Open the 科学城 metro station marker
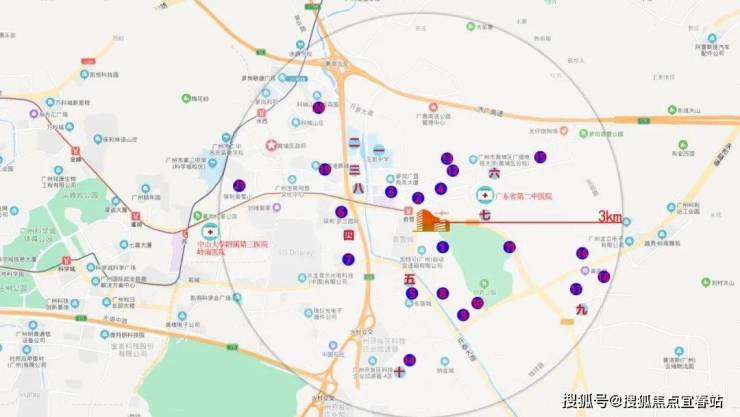 (x=66, y=260)
